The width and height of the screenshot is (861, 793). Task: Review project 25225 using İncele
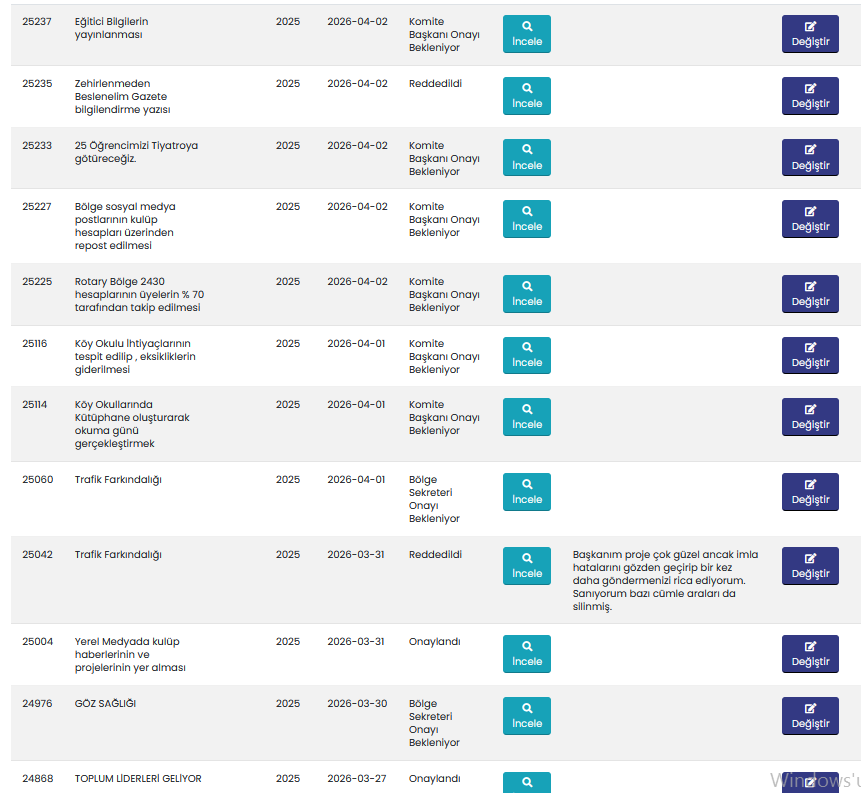526,294
